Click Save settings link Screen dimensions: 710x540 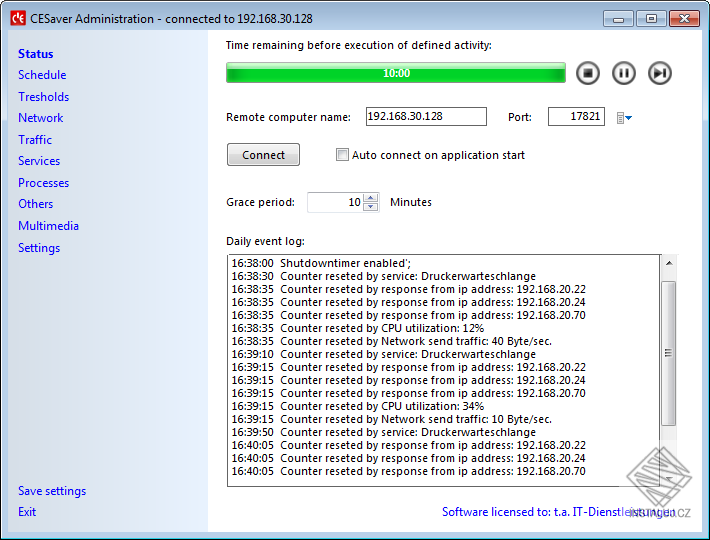(x=52, y=491)
